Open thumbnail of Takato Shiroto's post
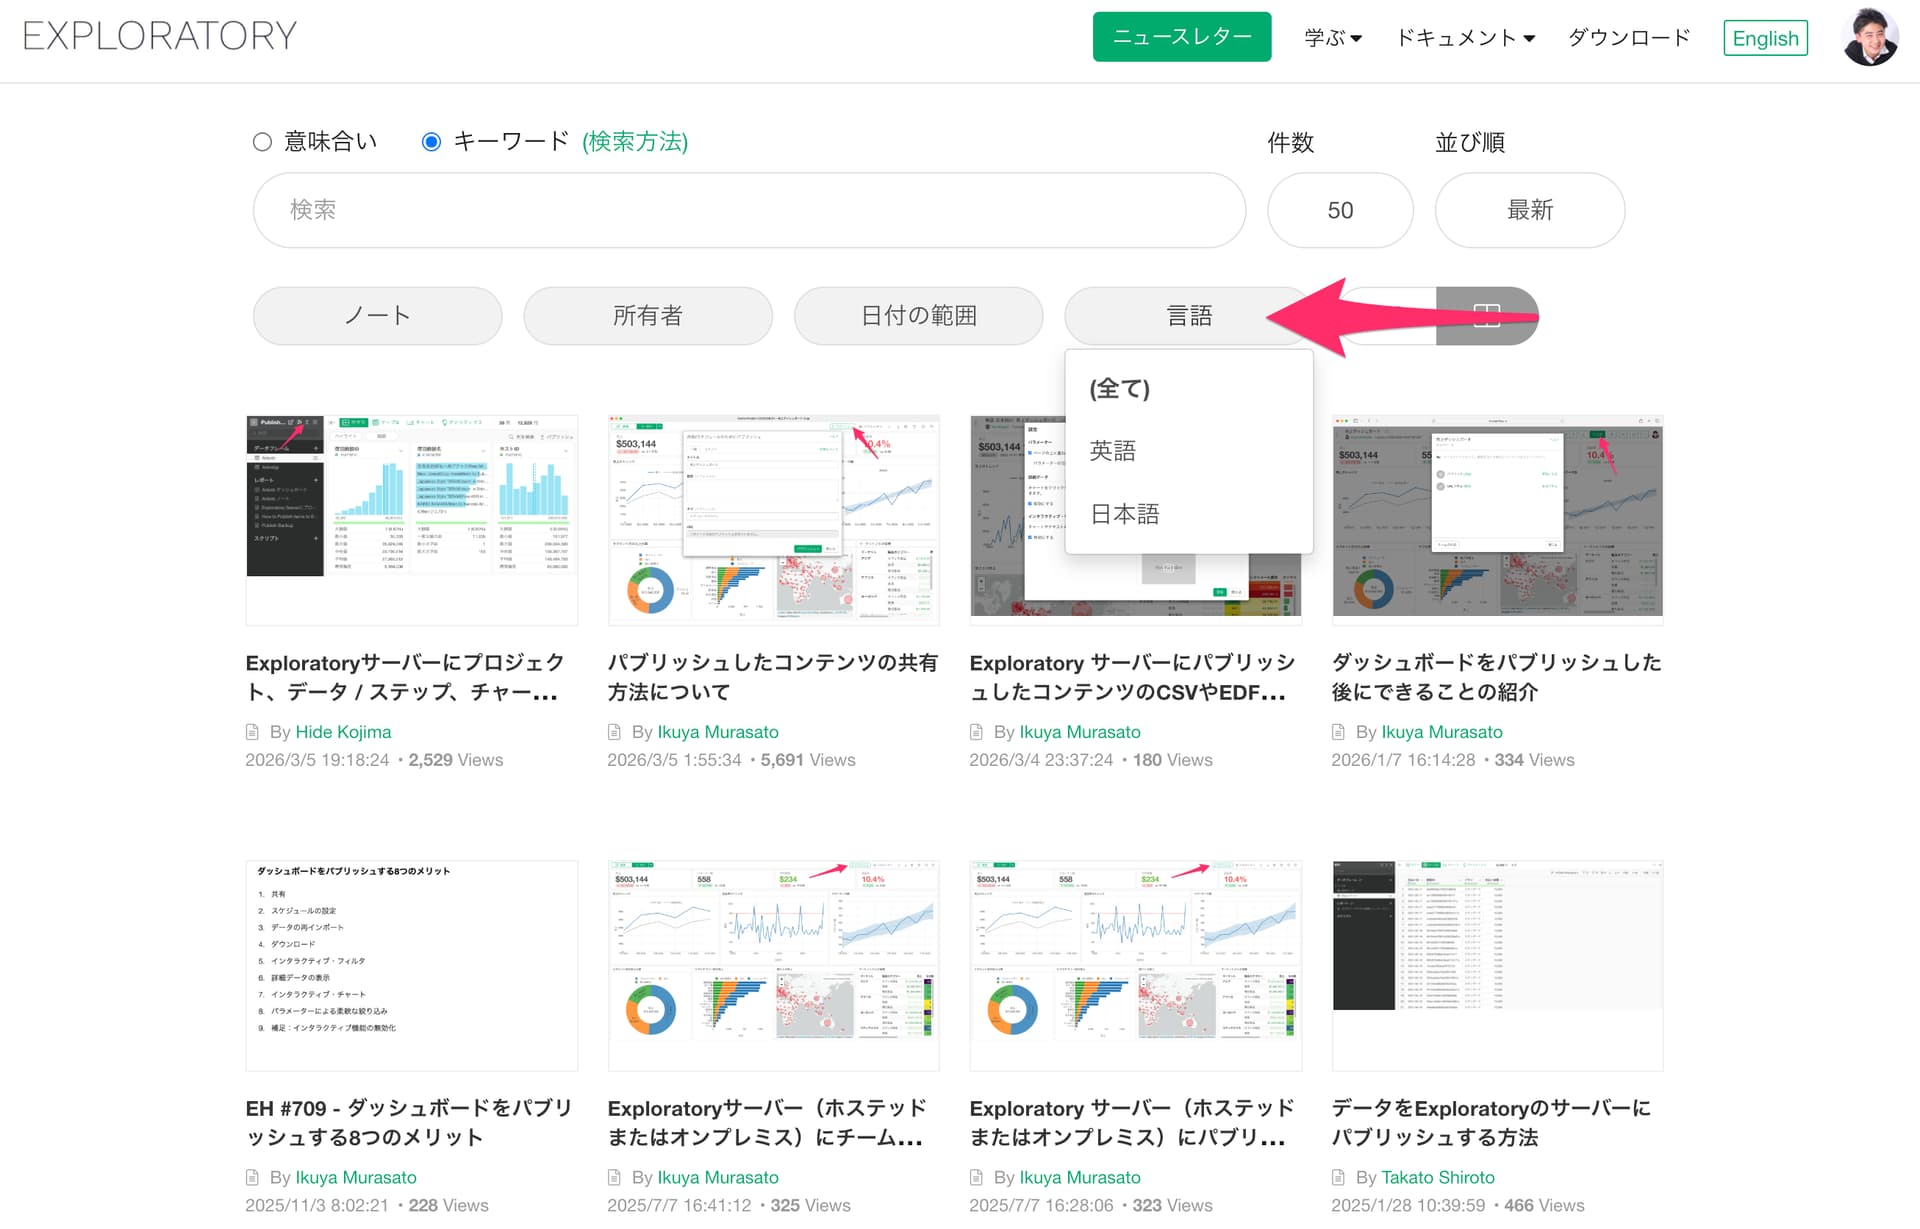 [1498, 965]
